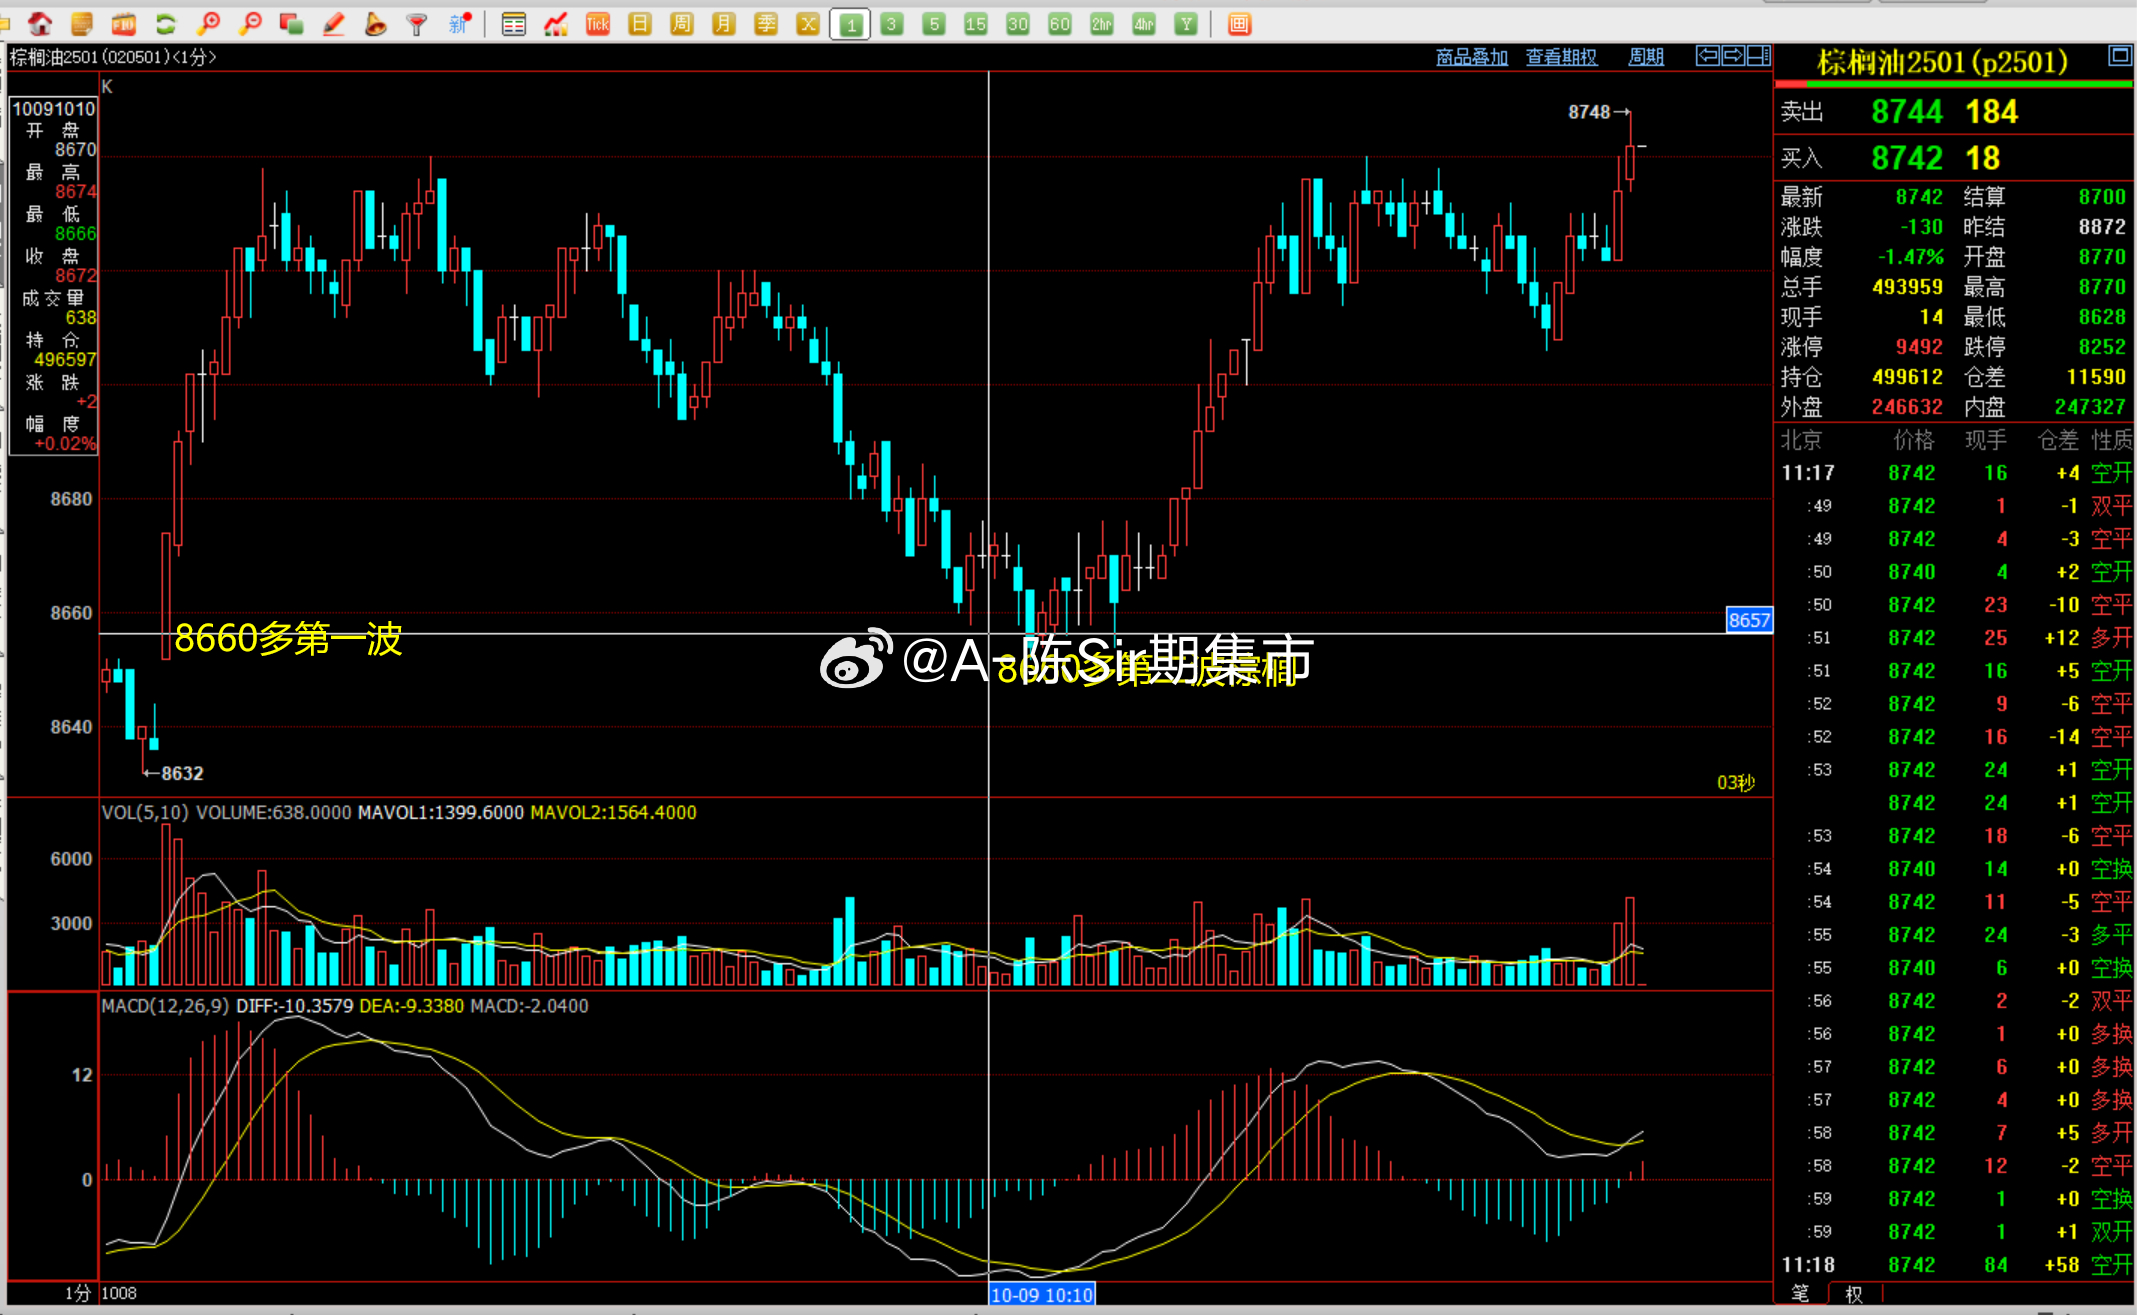Click the left arrow navigation icon
The width and height of the screenshot is (2137, 1315).
pos(1708,55)
